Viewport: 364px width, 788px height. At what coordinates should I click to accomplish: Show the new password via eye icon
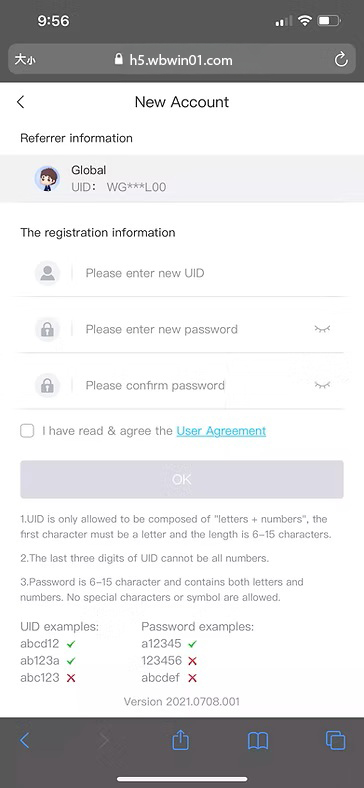[x=322, y=329]
